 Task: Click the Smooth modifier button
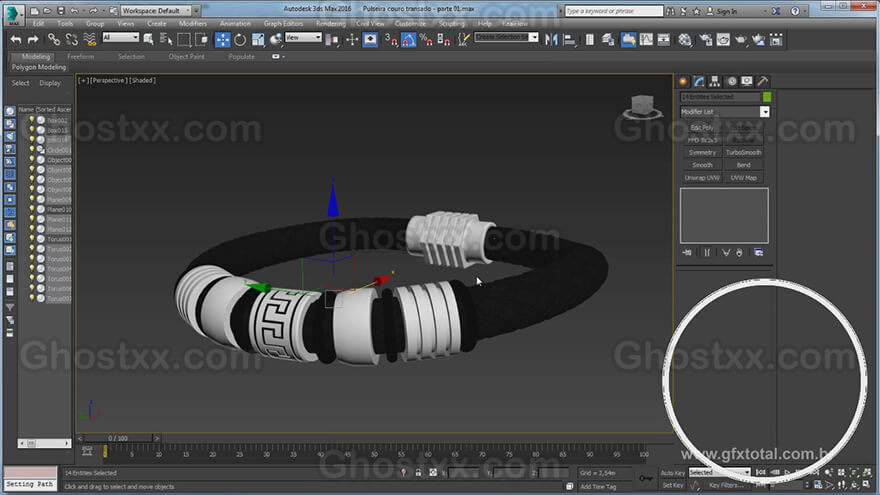[702, 166]
